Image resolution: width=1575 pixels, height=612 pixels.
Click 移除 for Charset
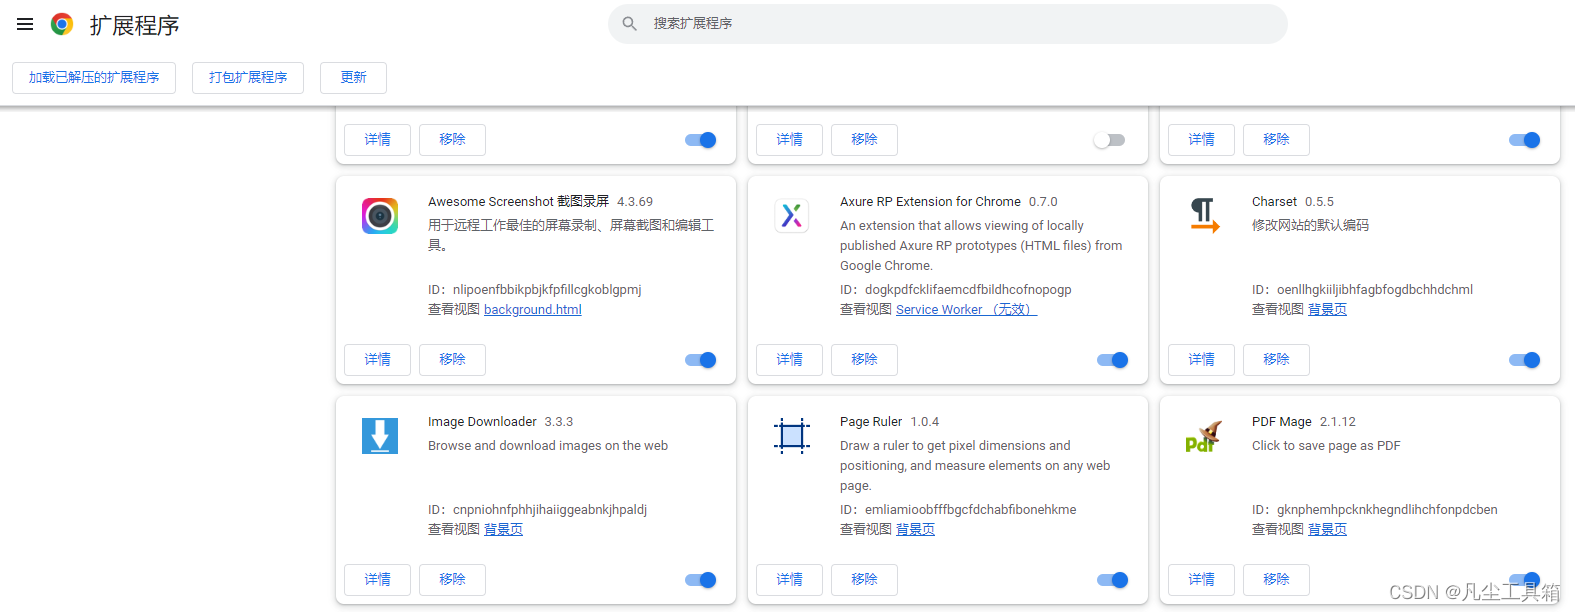tap(1276, 360)
